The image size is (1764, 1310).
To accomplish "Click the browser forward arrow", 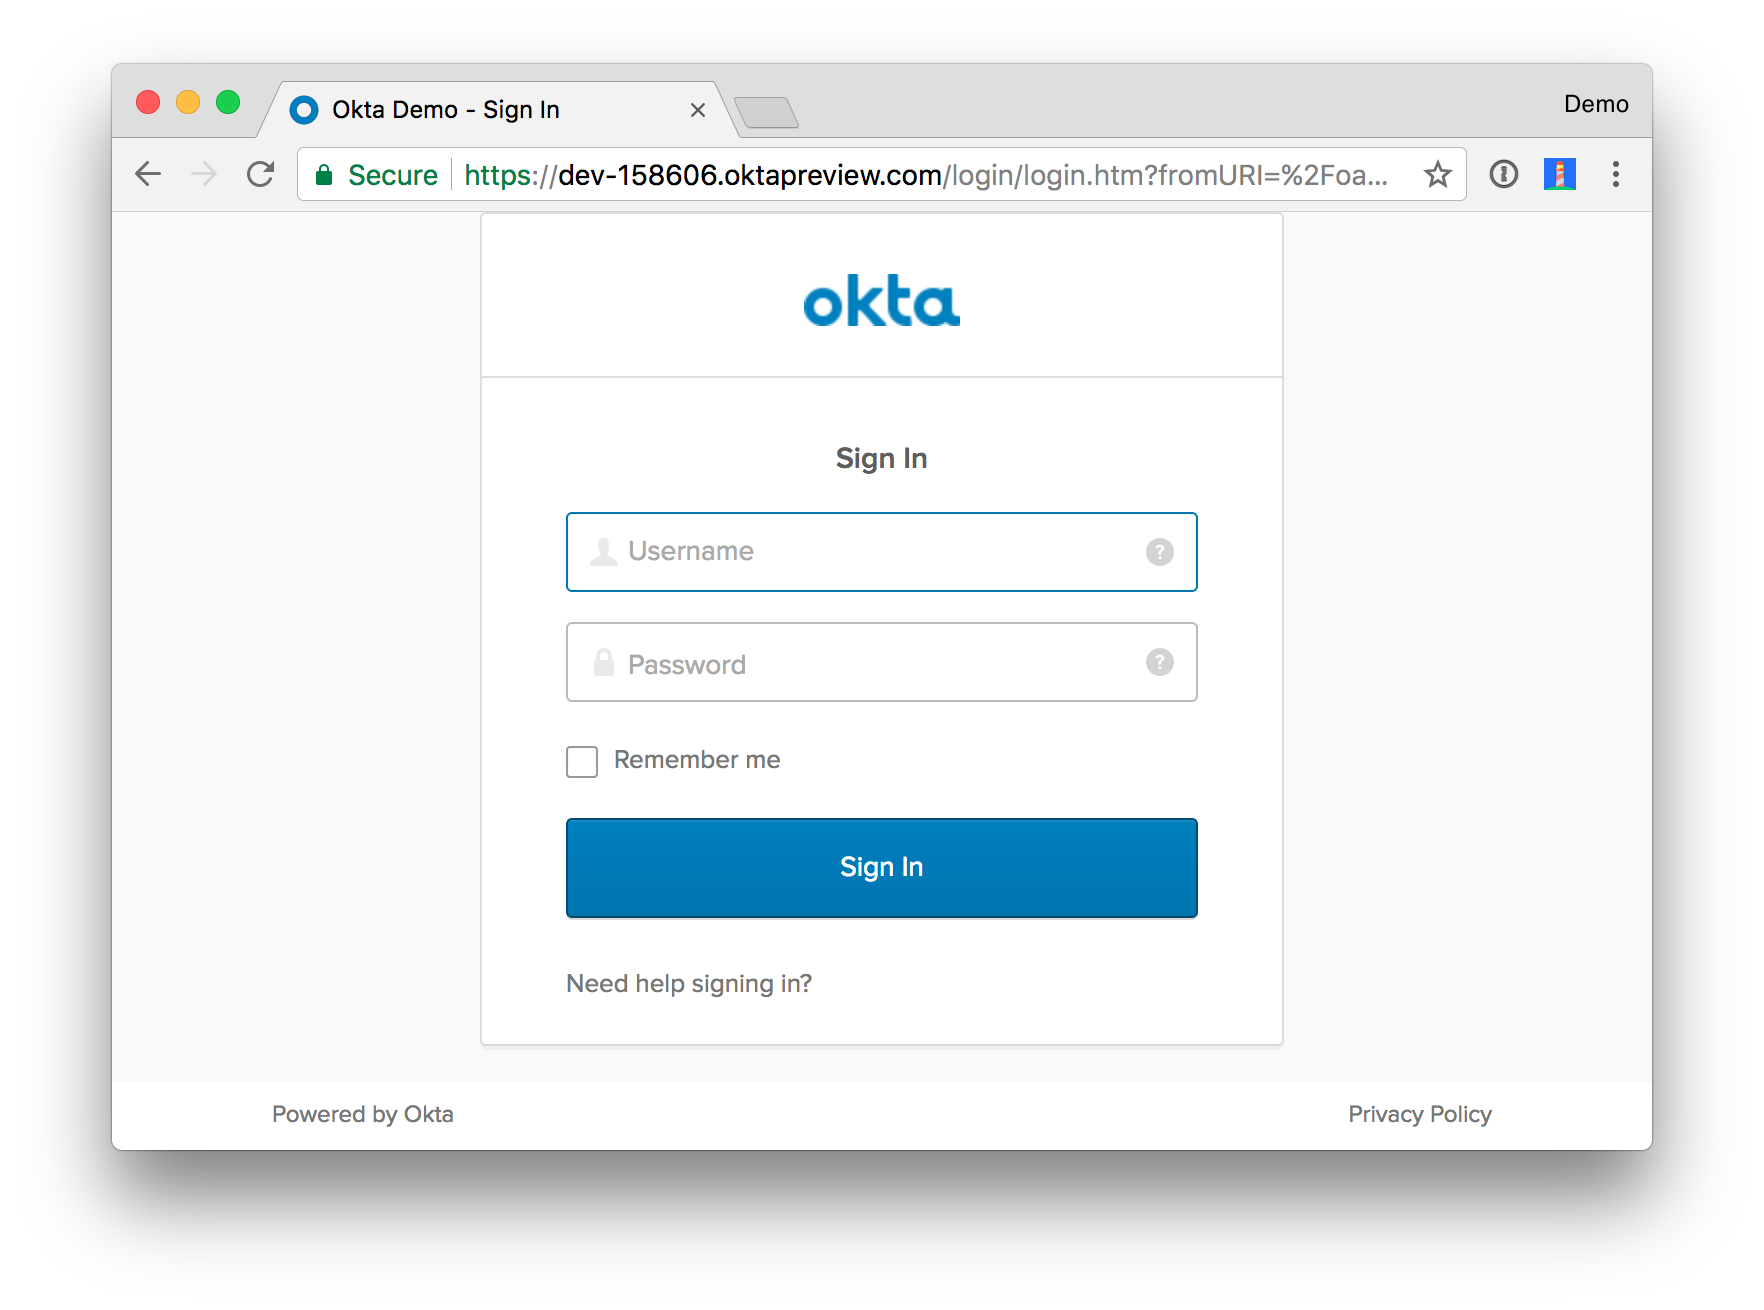I will [204, 174].
